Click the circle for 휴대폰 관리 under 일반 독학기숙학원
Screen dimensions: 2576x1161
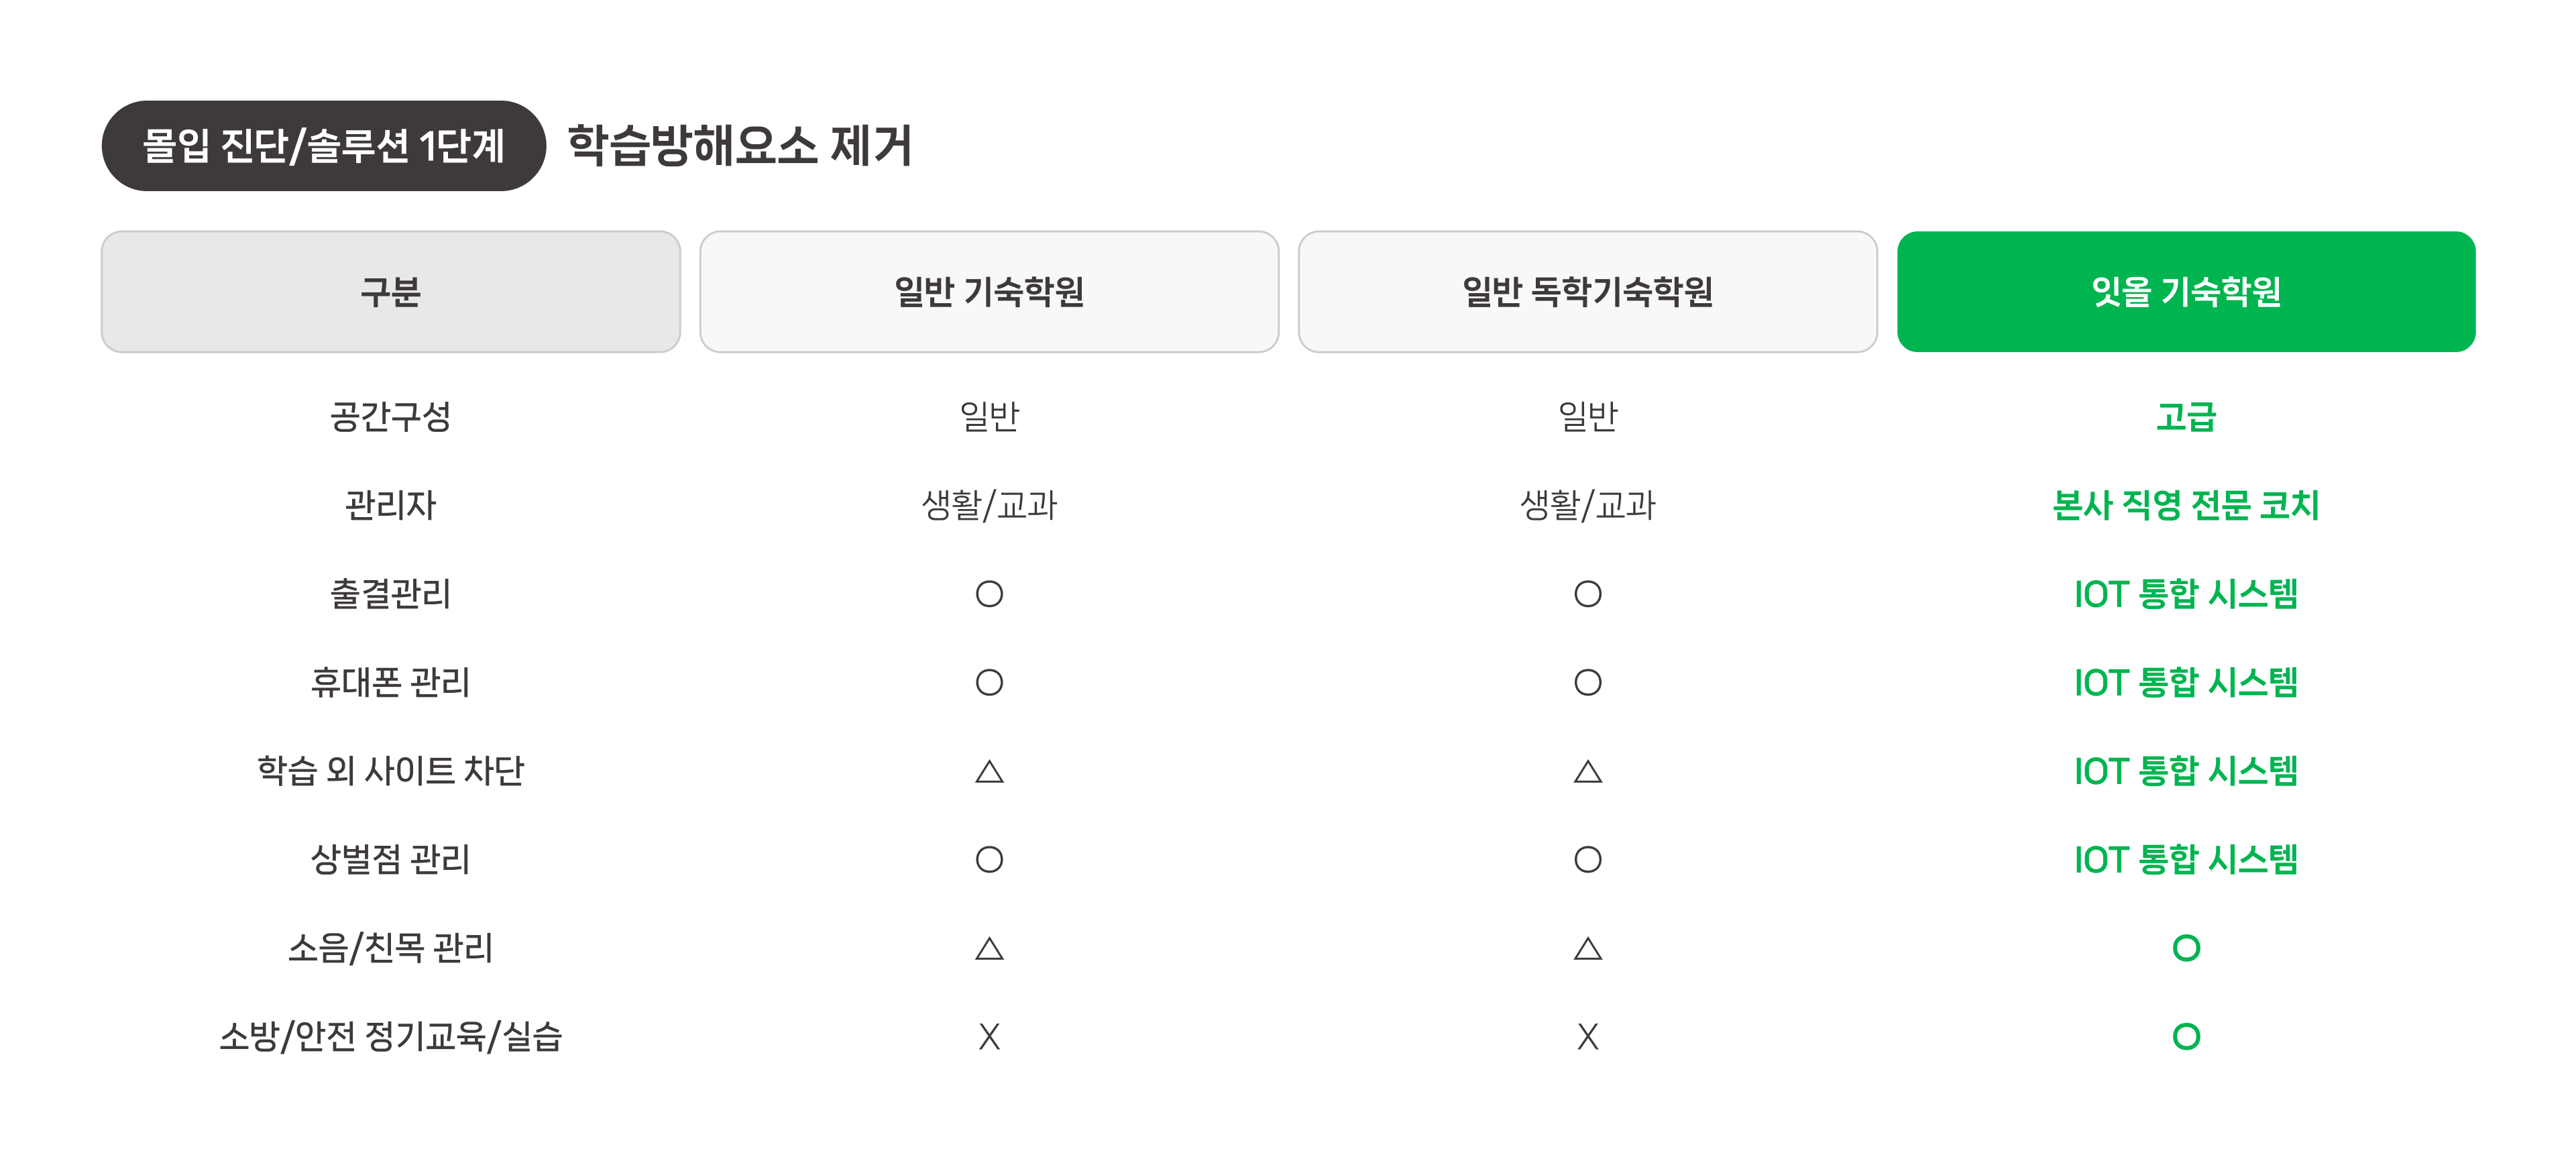(1587, 682)
